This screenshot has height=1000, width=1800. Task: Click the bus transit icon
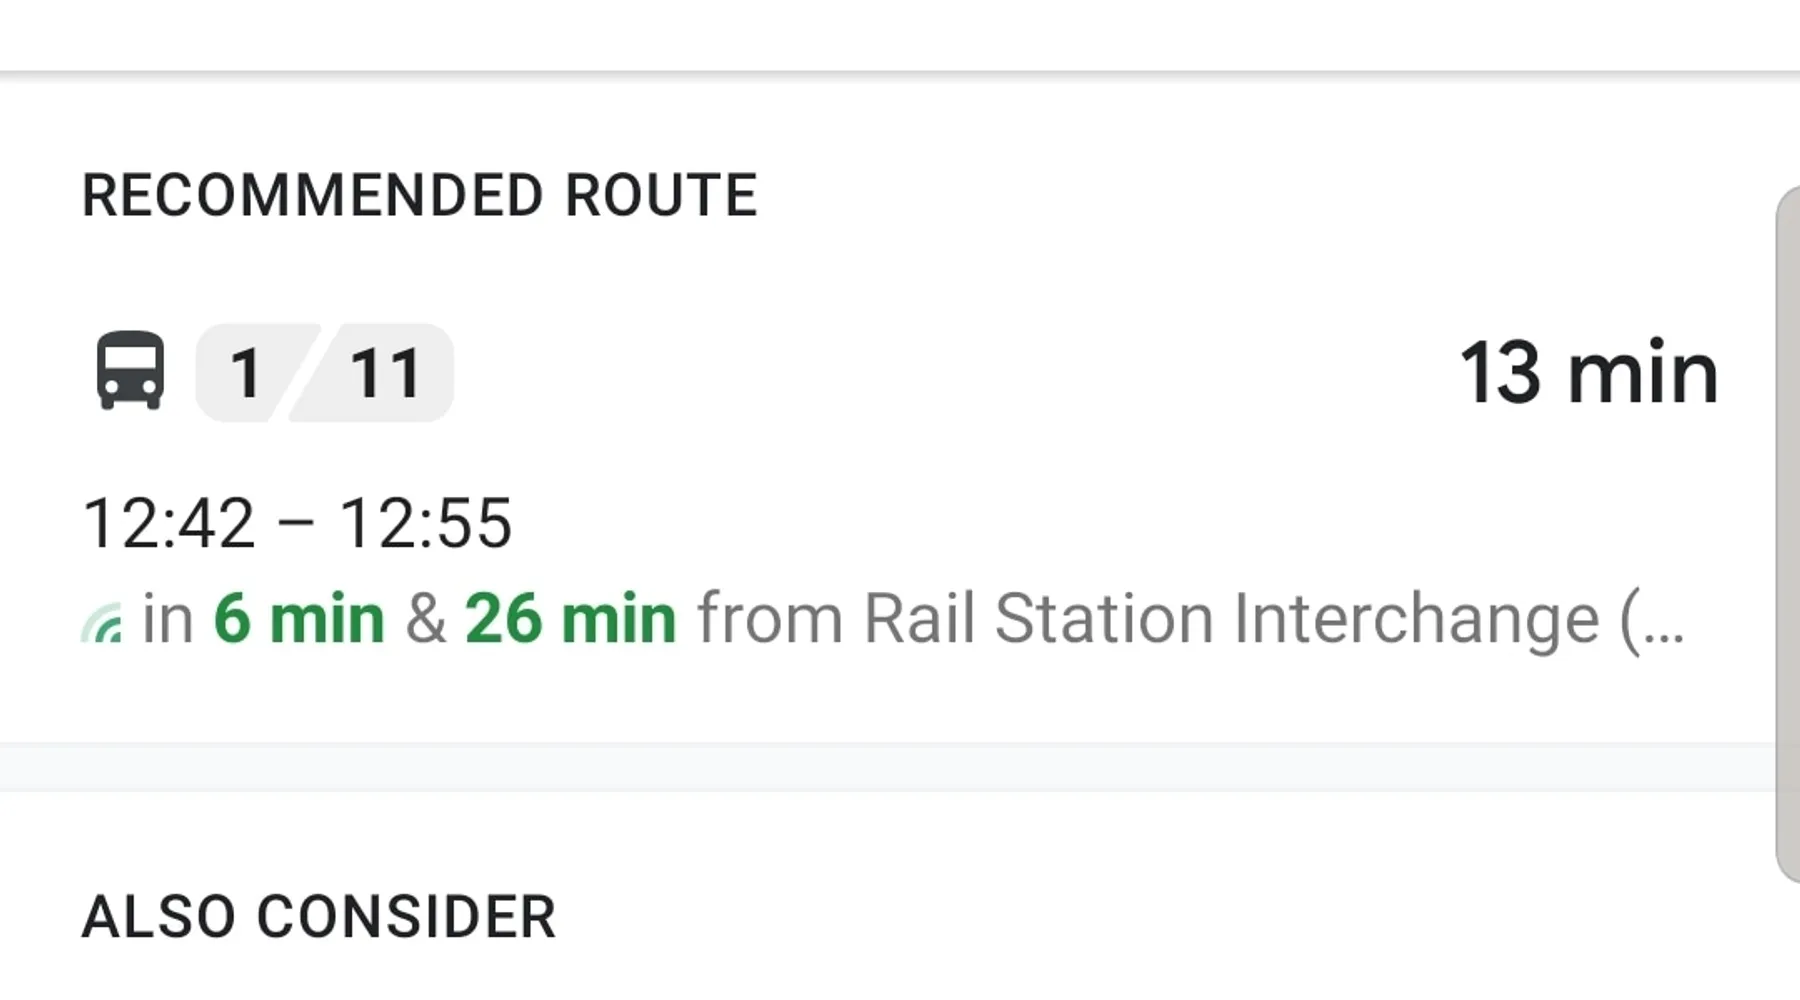tap(130, 371)
